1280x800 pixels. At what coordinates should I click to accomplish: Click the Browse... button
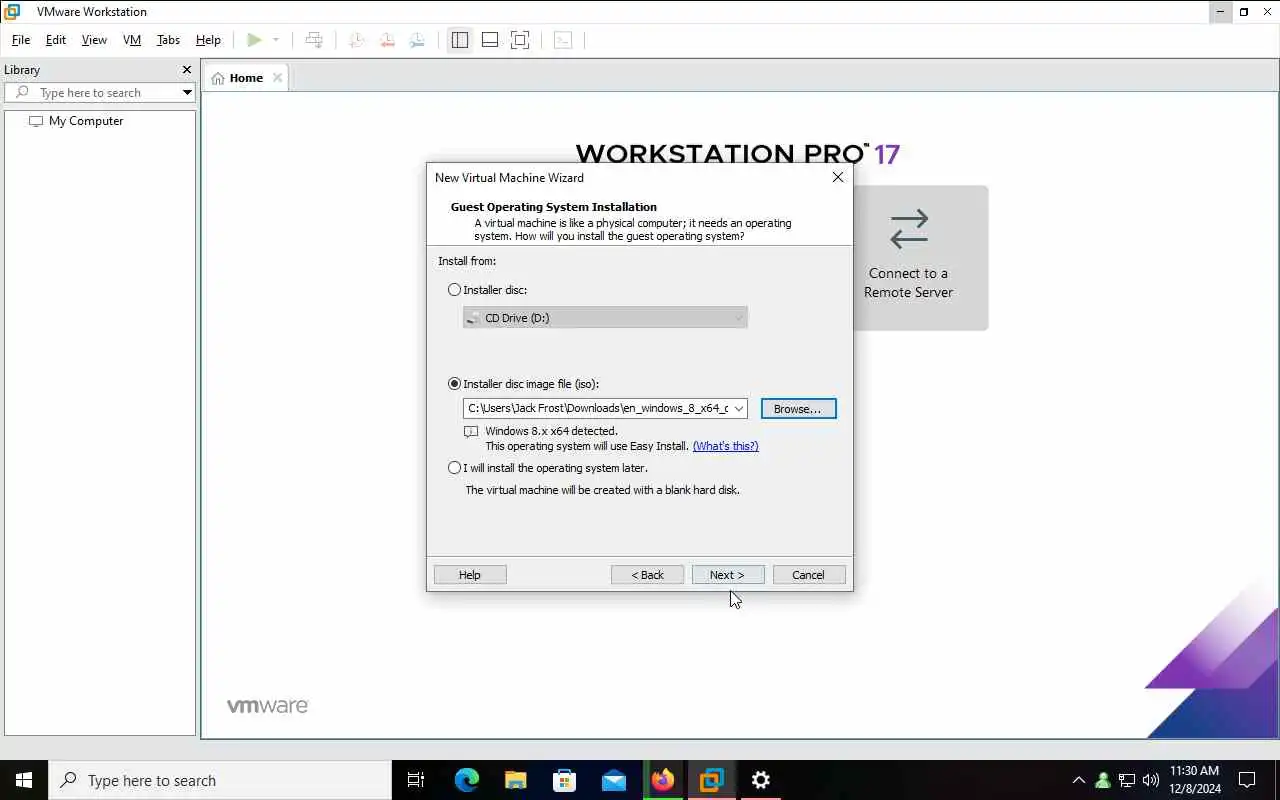[x=798, y=409]
